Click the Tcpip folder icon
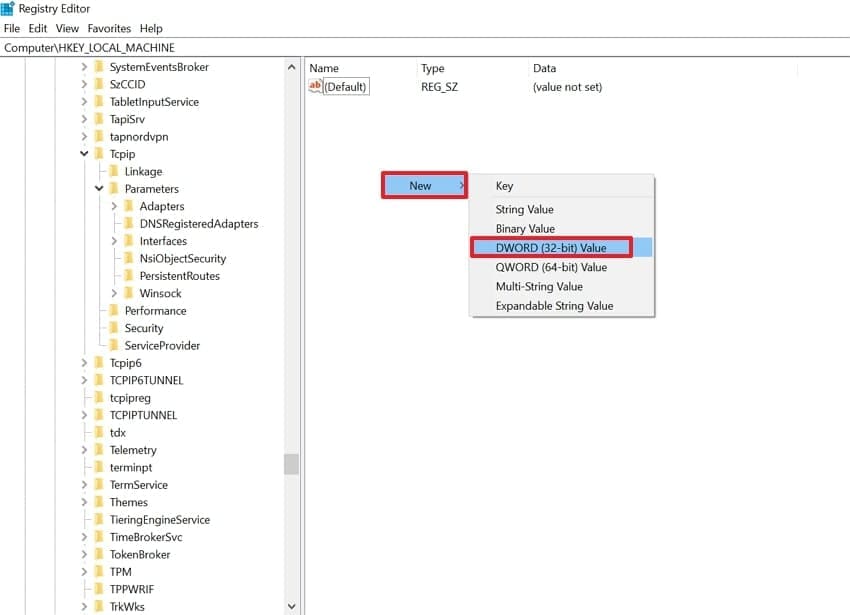Screen dimensions: 850x615 [x=100, y=154]
